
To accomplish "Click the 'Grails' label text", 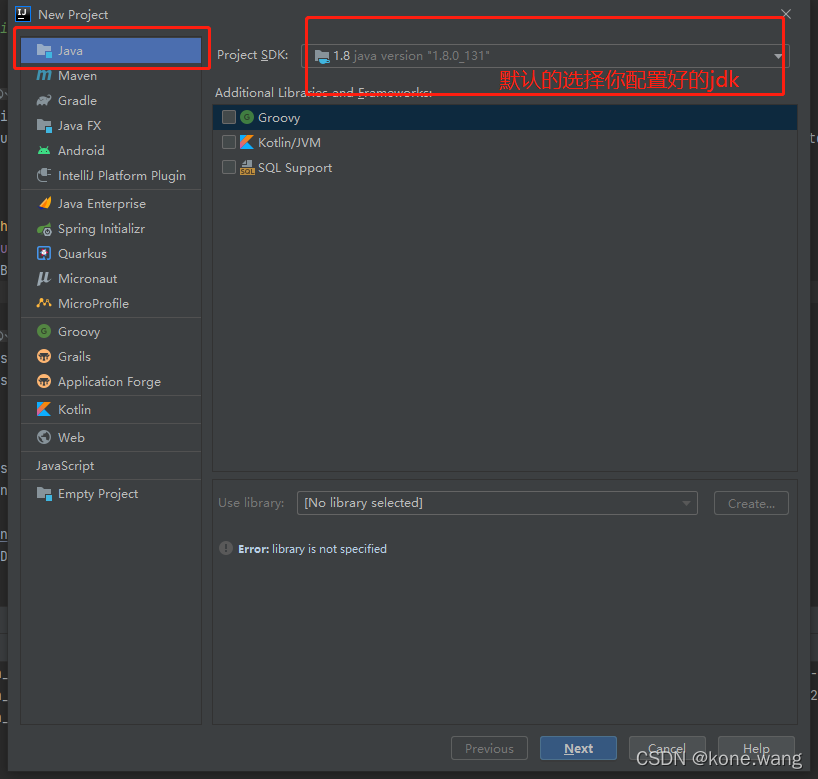I will pyautogui.click(x=75, y=357).
